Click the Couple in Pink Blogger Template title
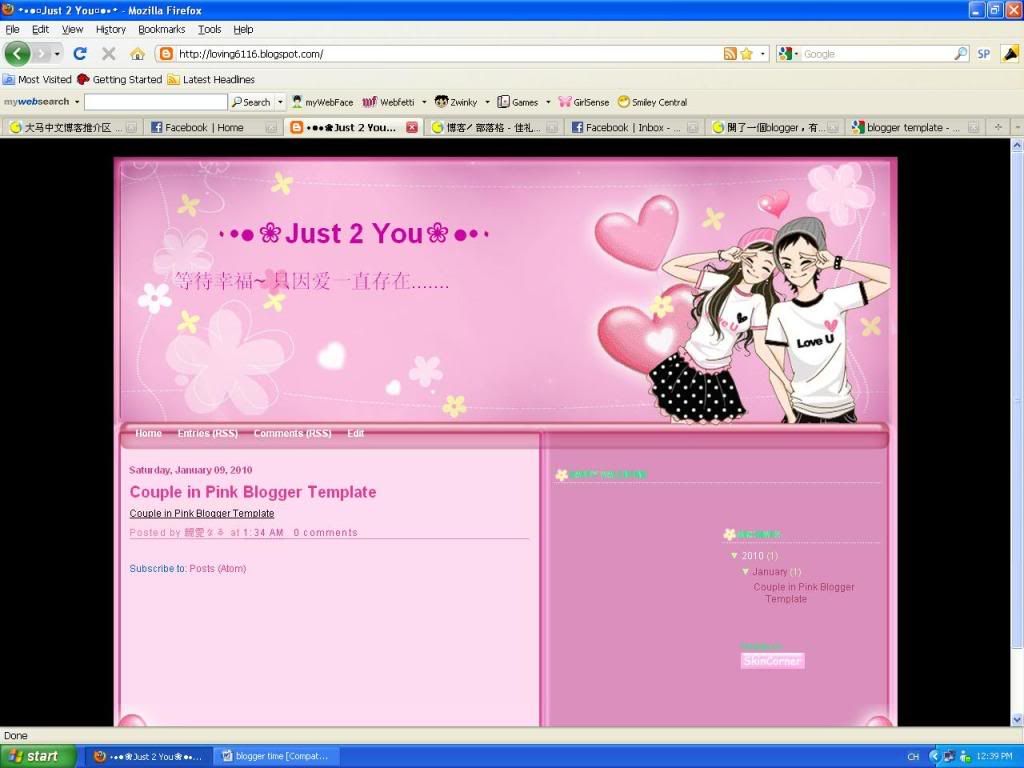 pos(253,492)
